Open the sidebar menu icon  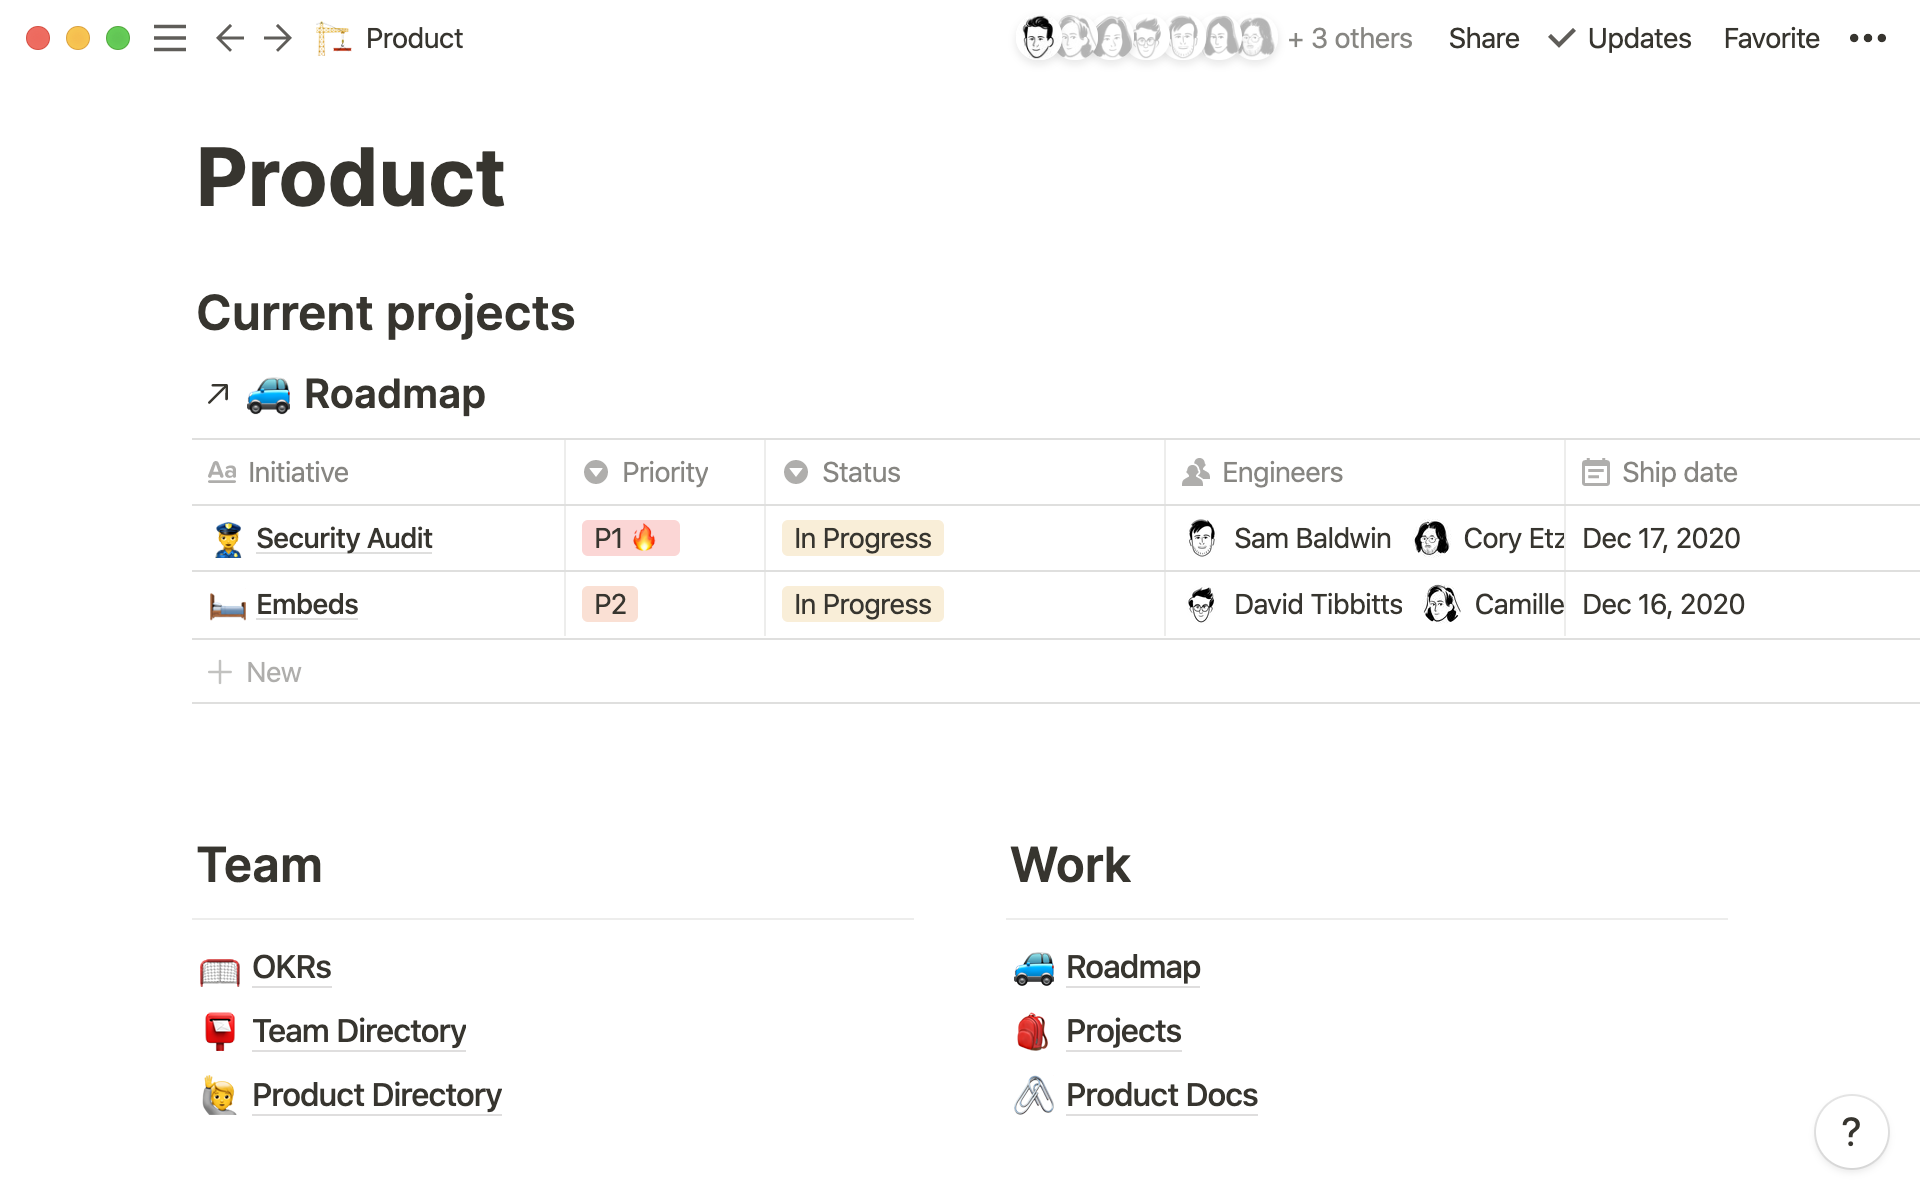point(170,38)
